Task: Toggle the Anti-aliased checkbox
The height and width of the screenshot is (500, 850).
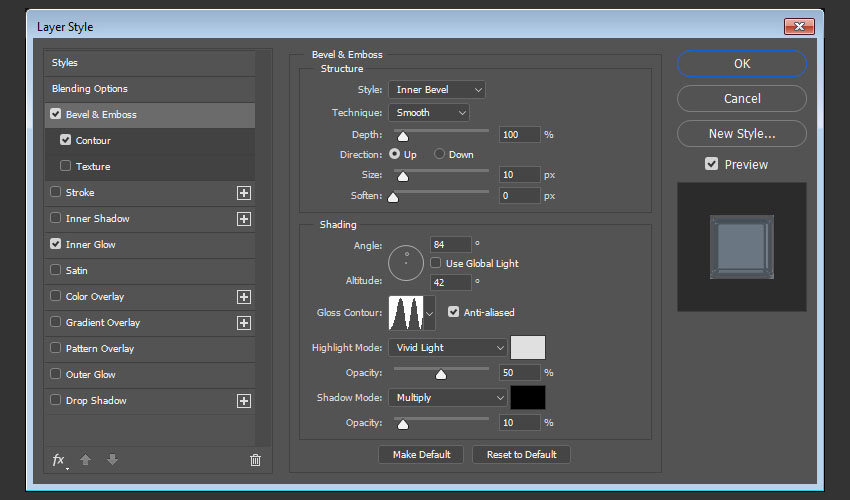Action: 454,312
